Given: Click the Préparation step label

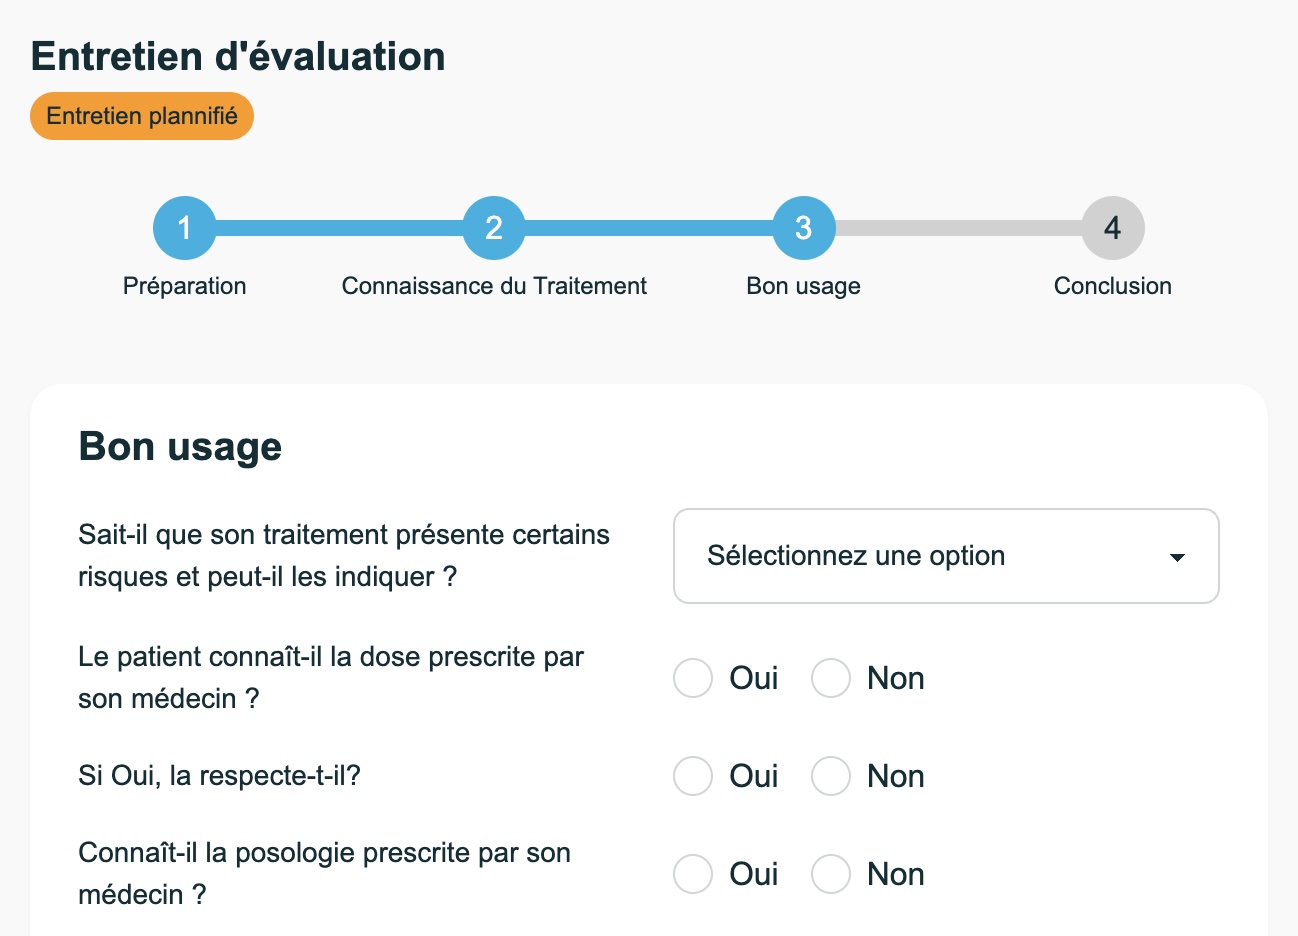Looking at the screenshot, I should [184, 286].
